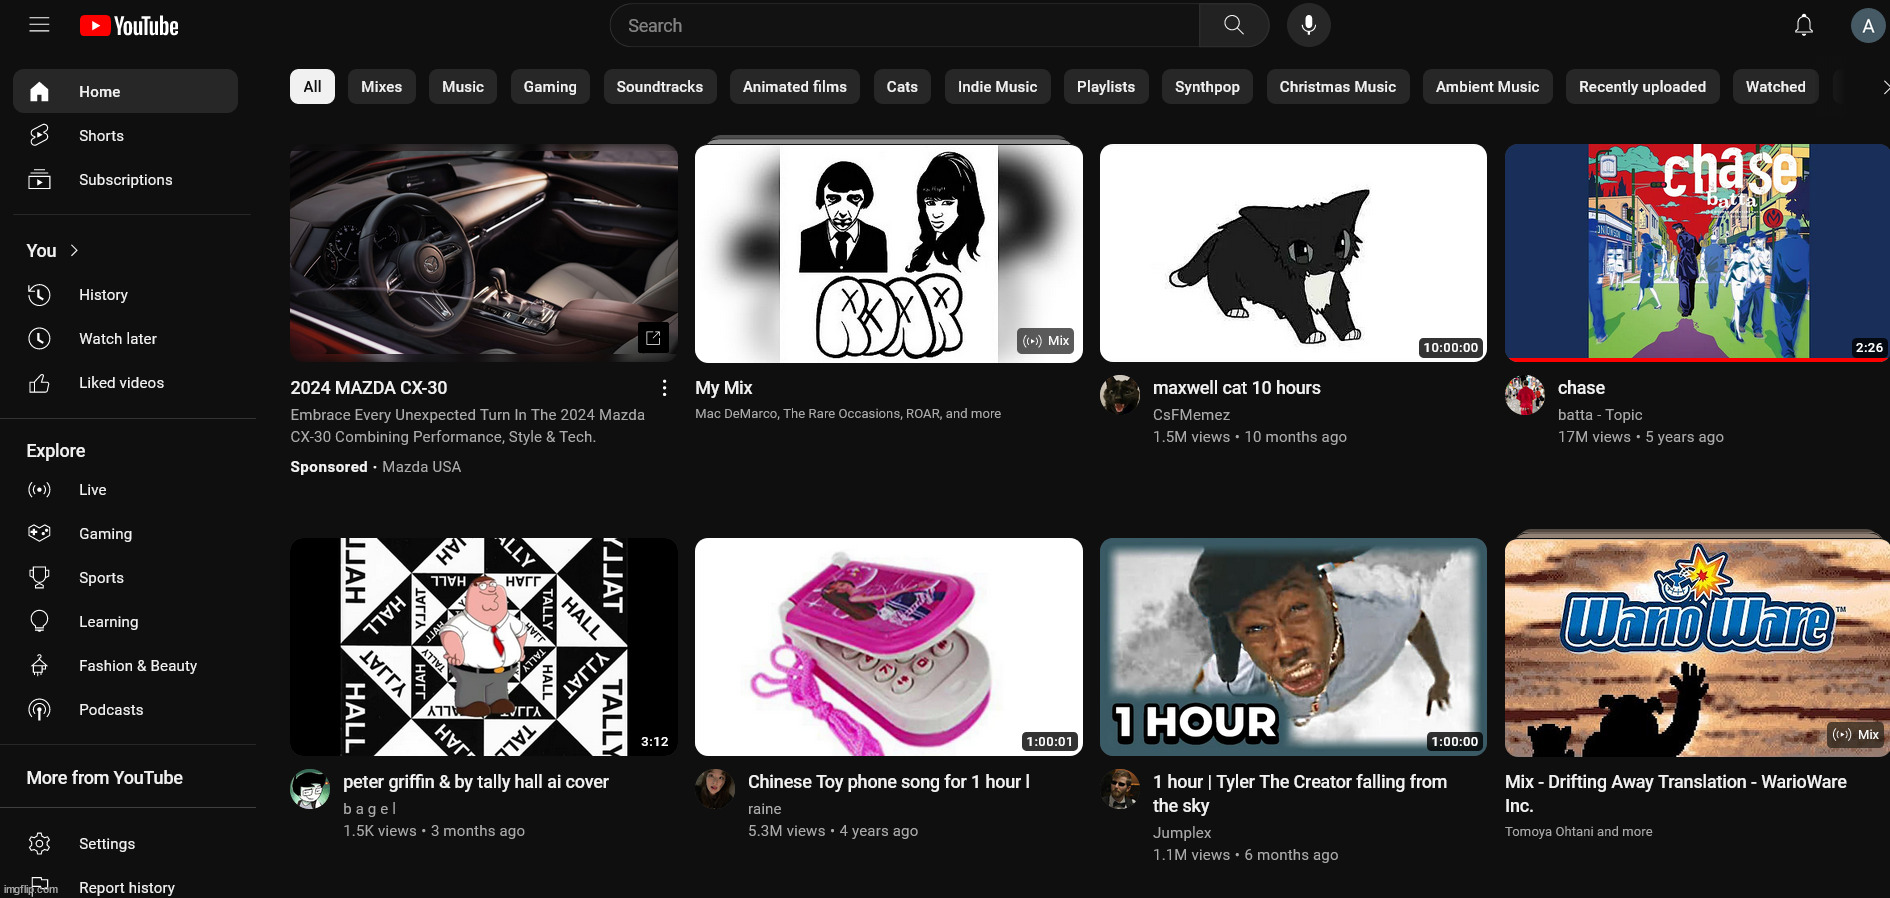Open the Report history flag icon
The image size is (1890, 898).
tap(39, 886)
